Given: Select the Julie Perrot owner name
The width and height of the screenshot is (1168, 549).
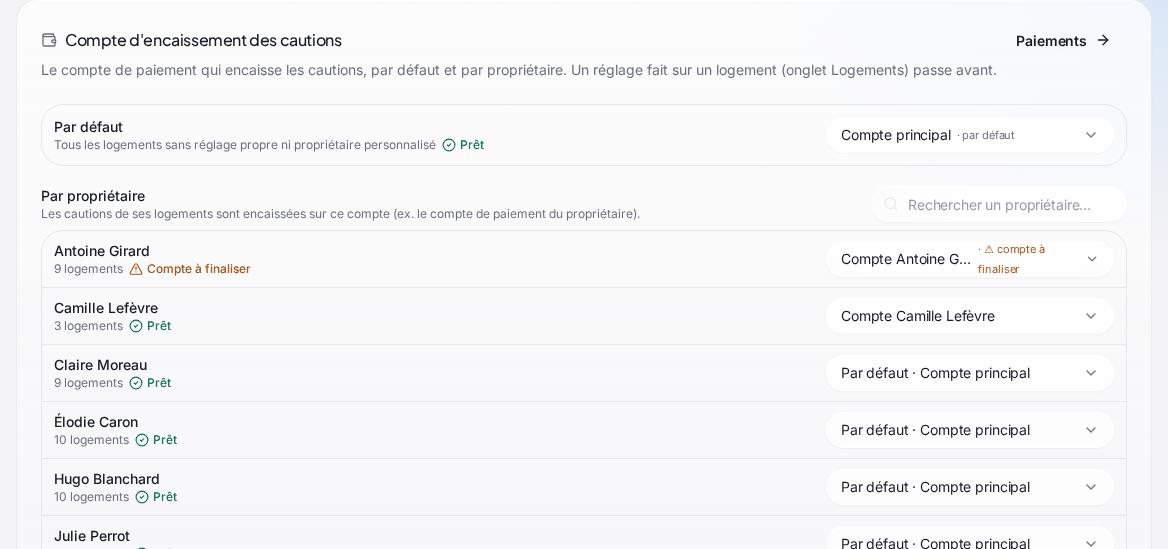Looking at the screenshot, I should pos(92,536).
